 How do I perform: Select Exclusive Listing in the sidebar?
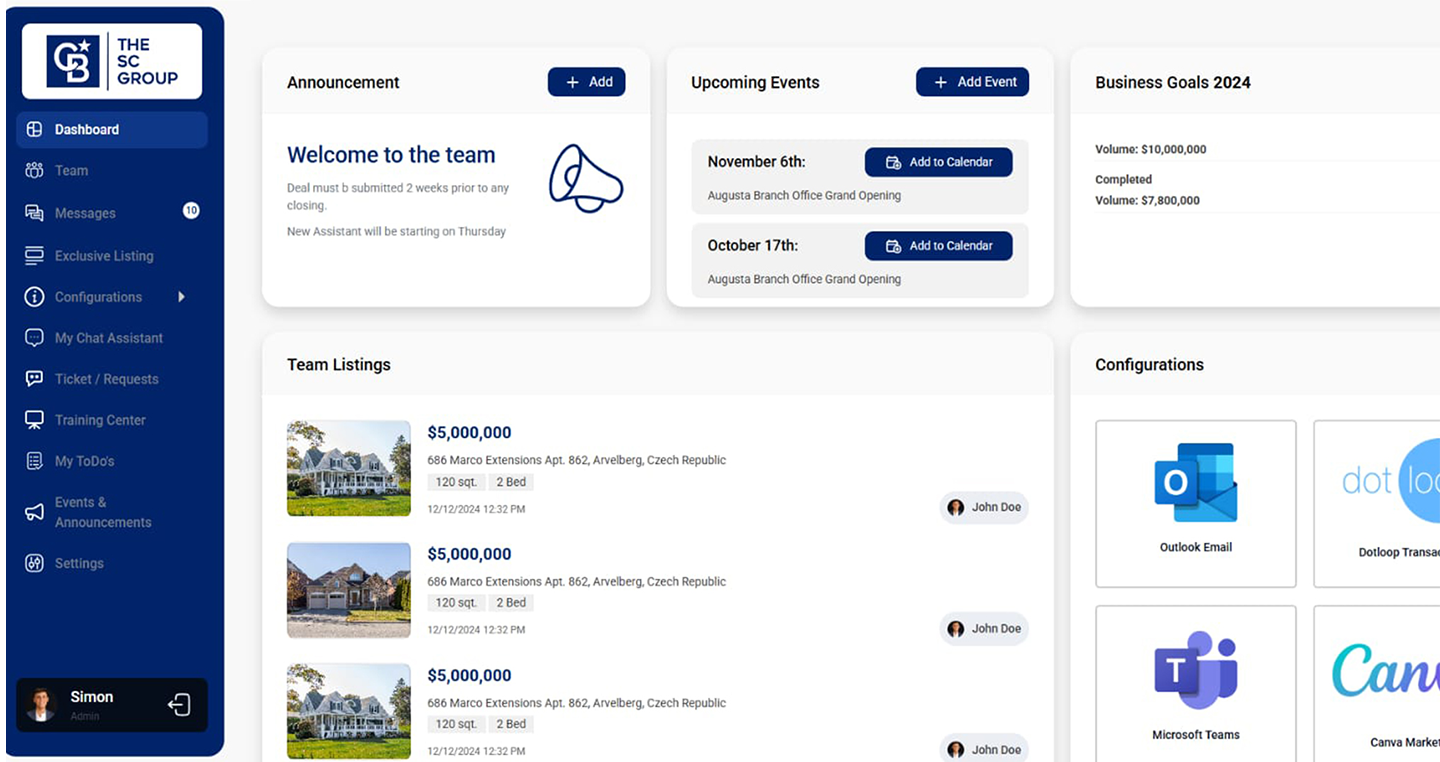(104, 256)
